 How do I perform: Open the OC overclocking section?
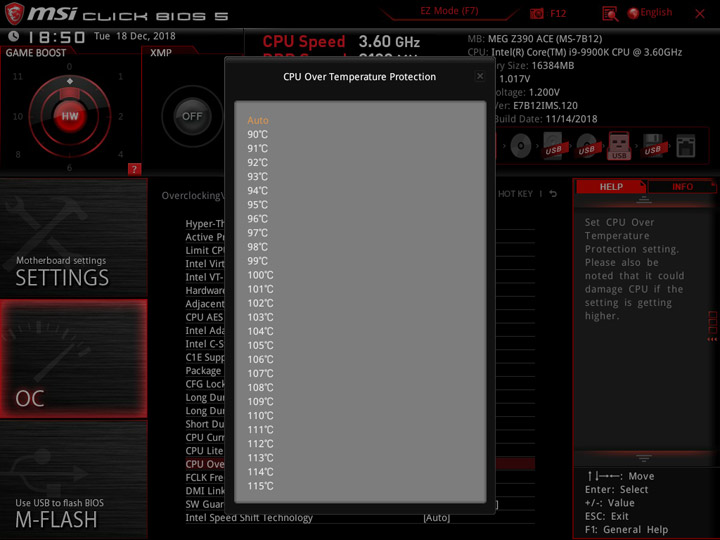pos(73,359)
